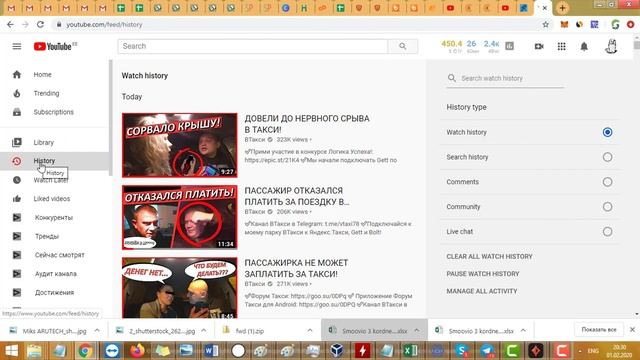Viewport: 640px width, 360px height.
Task: Open thumbnail ДЕНЕГ НЕТ video
Action: 180,288
